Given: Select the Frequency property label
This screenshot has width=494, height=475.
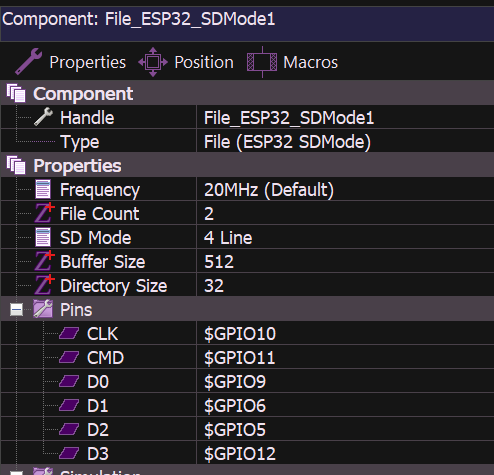Looking at the screenshot, I should coord(100,190).
